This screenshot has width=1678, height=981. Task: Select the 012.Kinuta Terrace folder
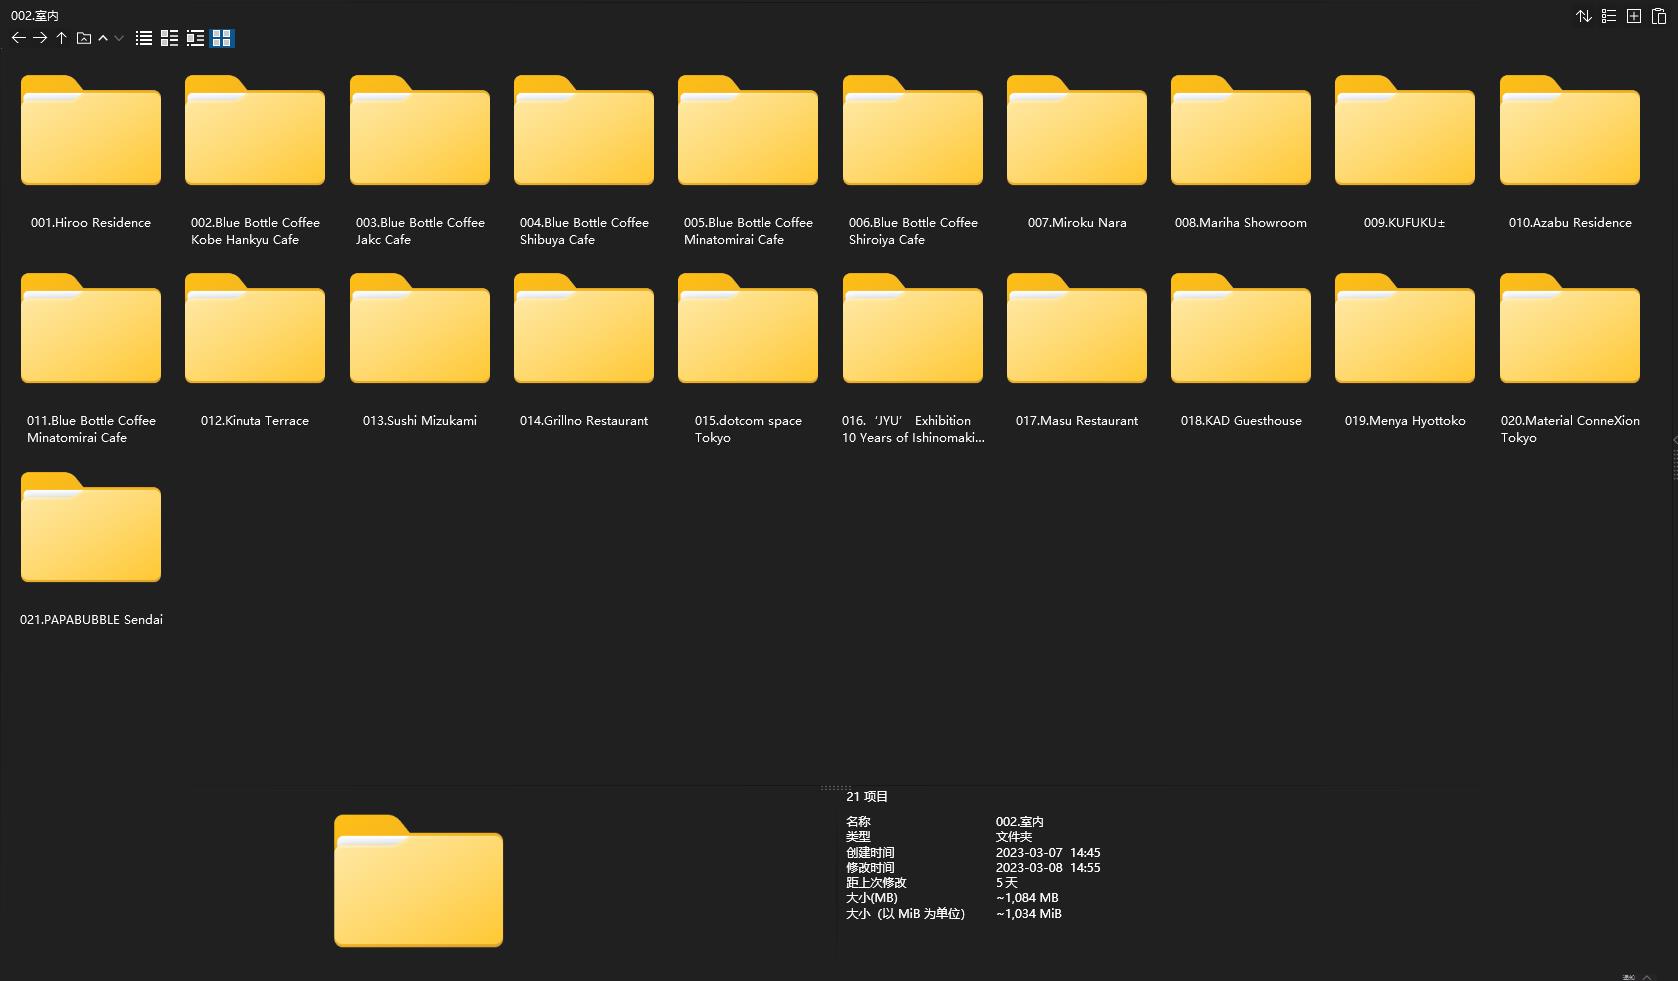[255, 350]
